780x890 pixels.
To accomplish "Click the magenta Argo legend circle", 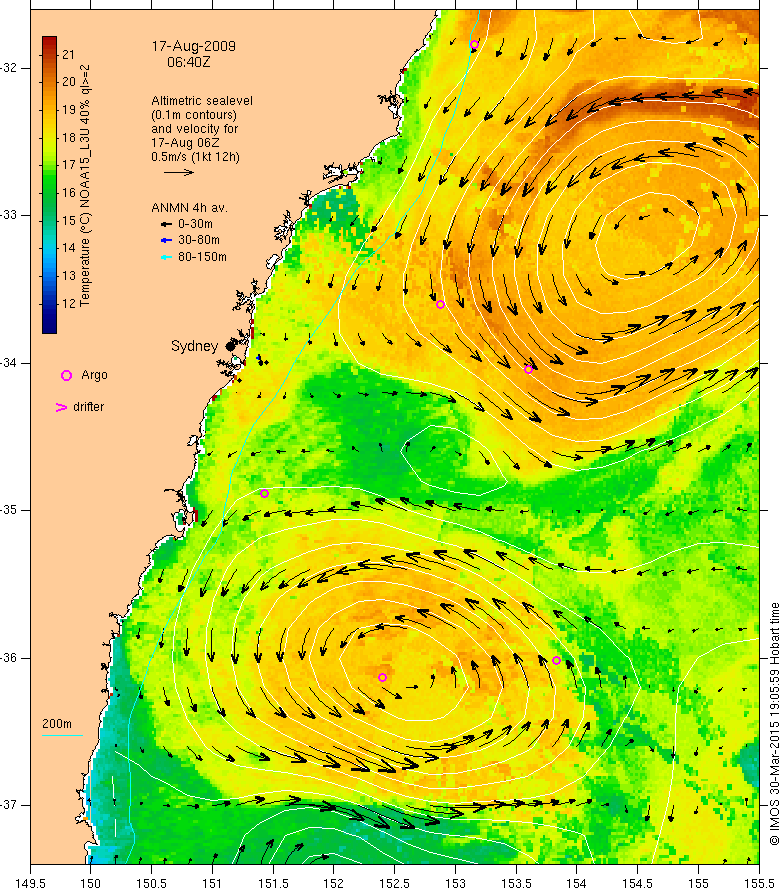I will [x=66, y=375].
